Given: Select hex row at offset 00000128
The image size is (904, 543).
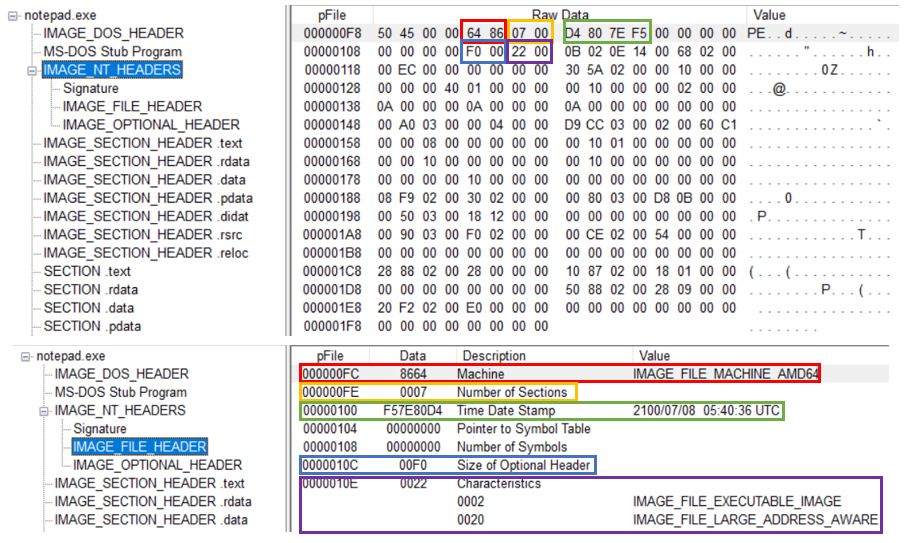Looking at the screenshot, I should pyautogui.click(x=594, y=88).
